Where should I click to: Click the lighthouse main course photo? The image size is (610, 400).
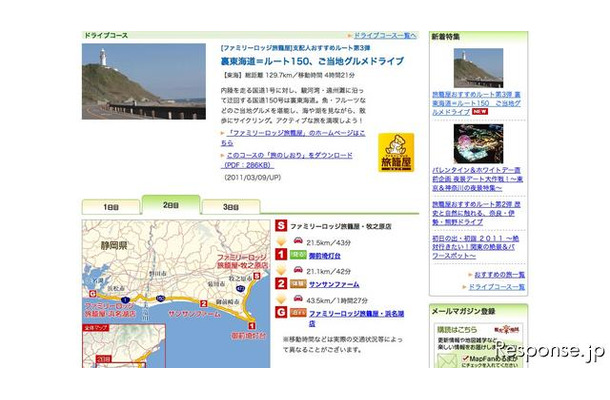click(144, 81)
